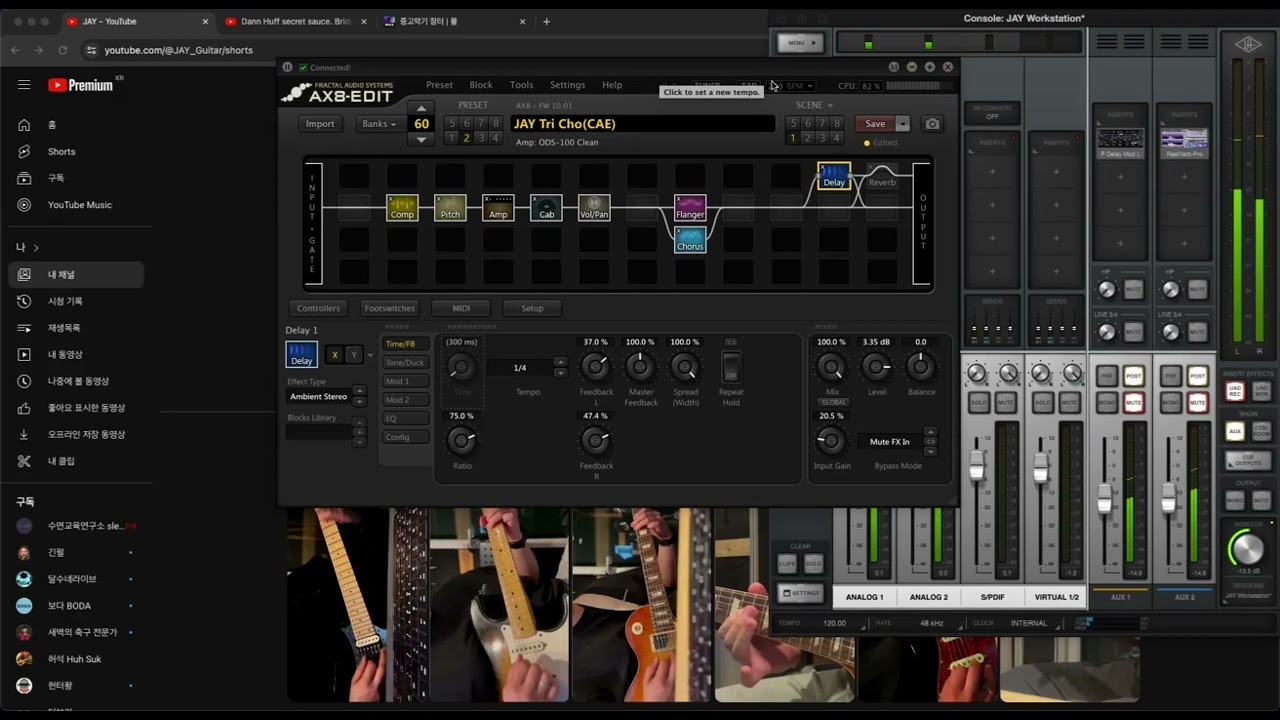This screenshot has width=1280, height=720.
Task: Select the Flanger block
Action: [690, 208]
